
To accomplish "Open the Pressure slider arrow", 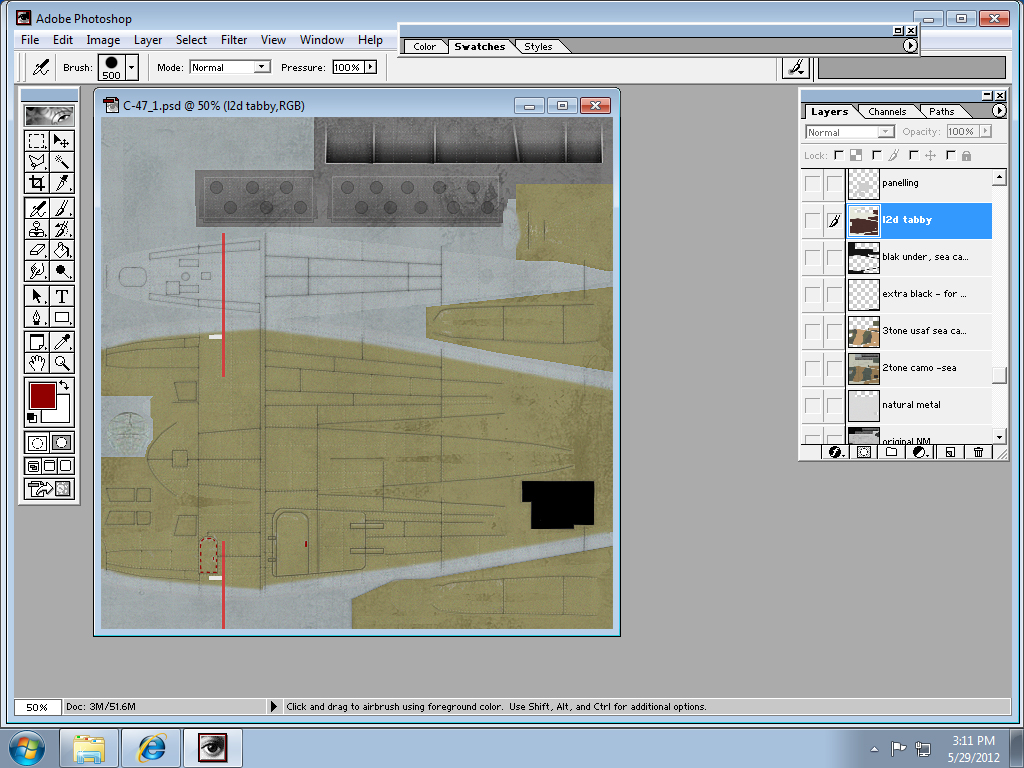I will (x=371, y=67).
